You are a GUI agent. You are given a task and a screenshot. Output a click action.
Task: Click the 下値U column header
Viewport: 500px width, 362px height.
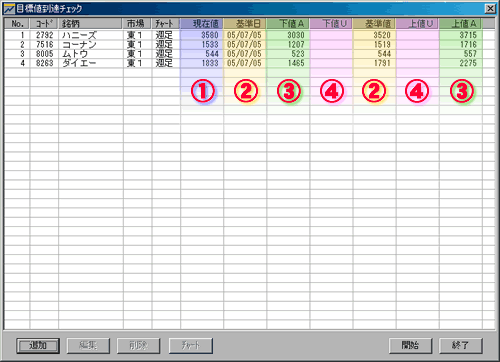coord(331,24)
